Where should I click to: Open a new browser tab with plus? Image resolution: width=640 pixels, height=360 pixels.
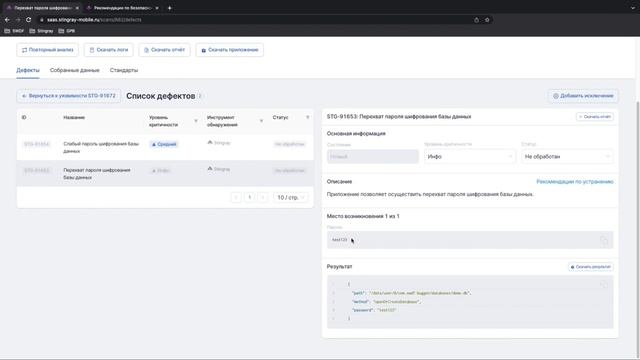(x=169, y=8)
